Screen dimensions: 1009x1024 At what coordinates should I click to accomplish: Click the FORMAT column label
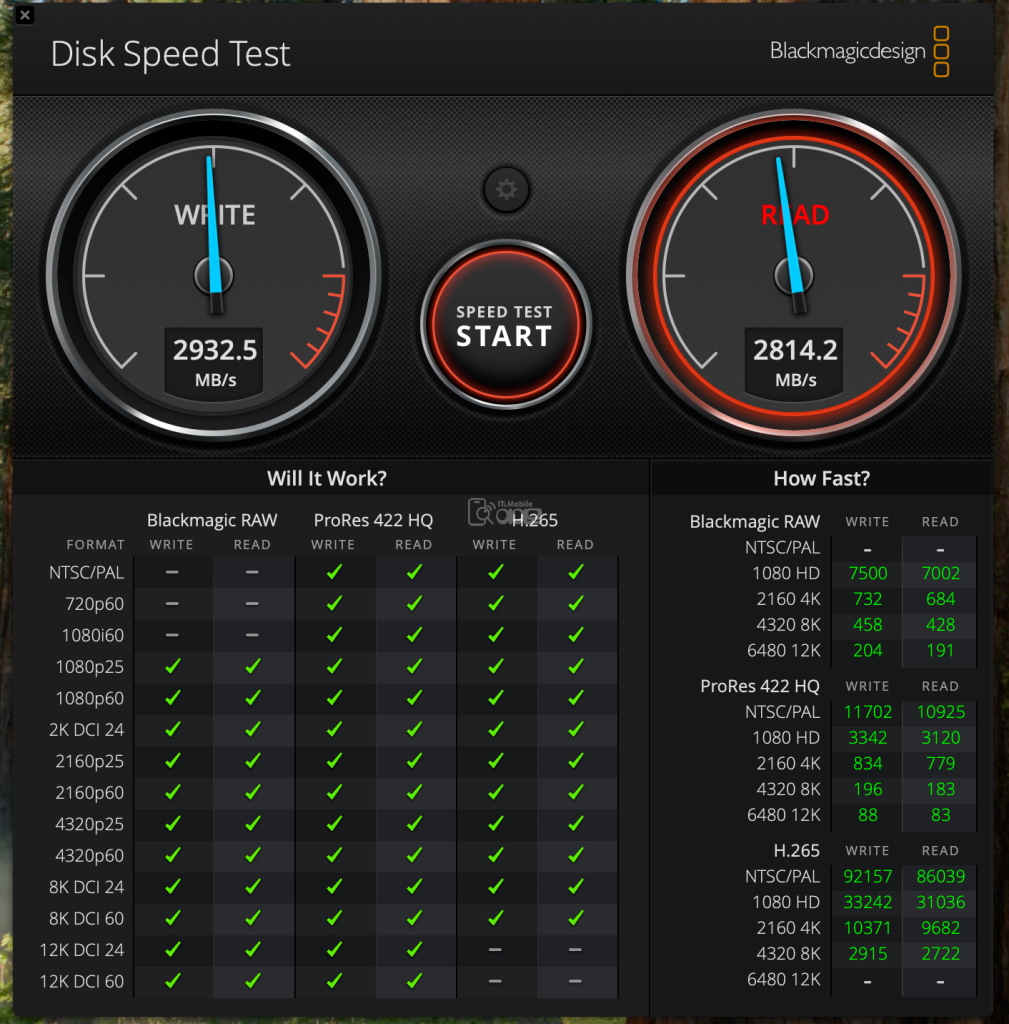pyautogui.click(x=95, y=545)
